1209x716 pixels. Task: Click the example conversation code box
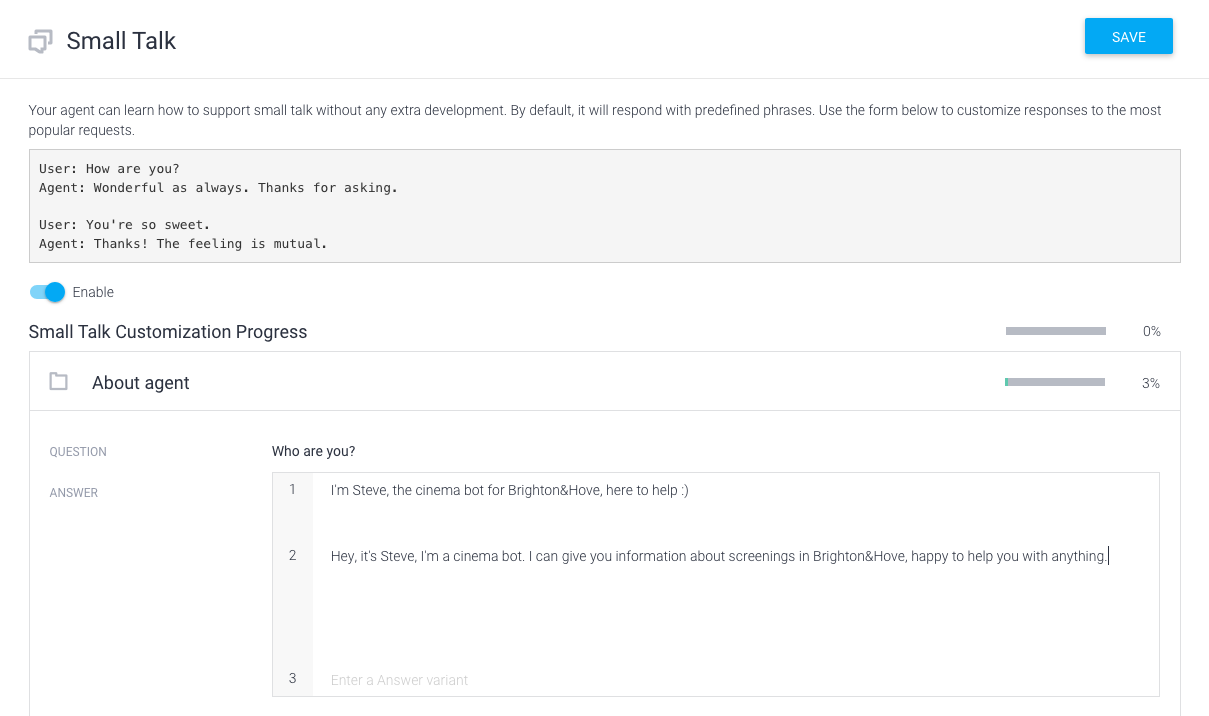click(x=604, y=206)
